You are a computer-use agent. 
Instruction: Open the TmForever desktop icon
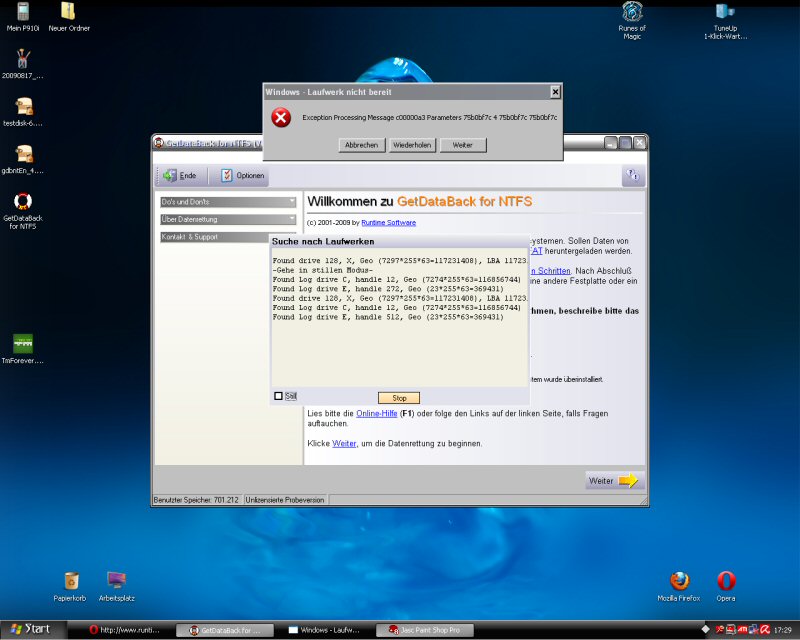(x=23, y=349)
